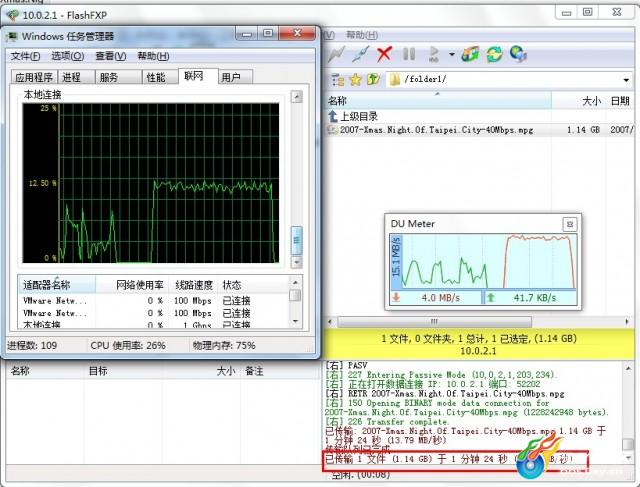This screenshot has height=487, width=640.
Task: Switch to the 应用程序 tab
Action: [34, 77]
